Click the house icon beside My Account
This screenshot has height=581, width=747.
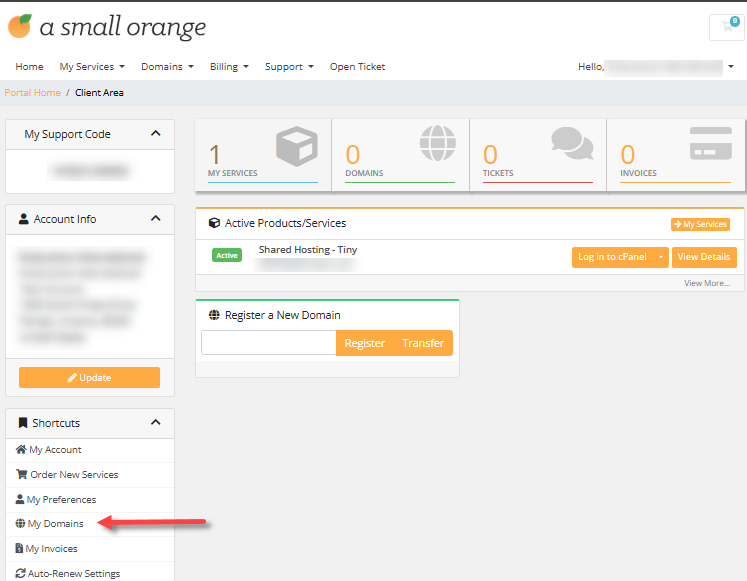(21, 449)
